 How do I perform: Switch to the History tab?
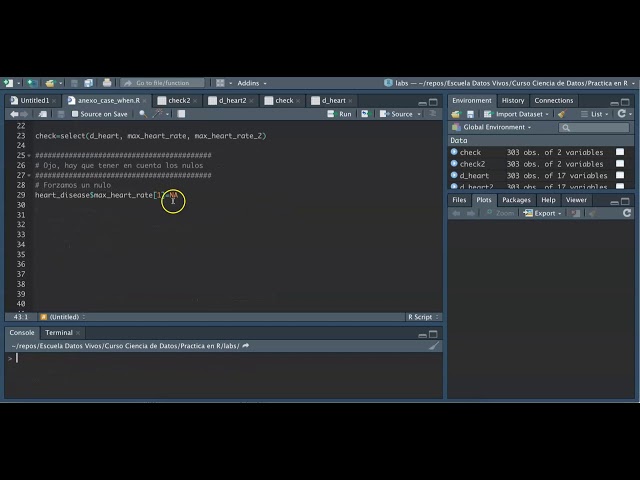pos(513,100)
